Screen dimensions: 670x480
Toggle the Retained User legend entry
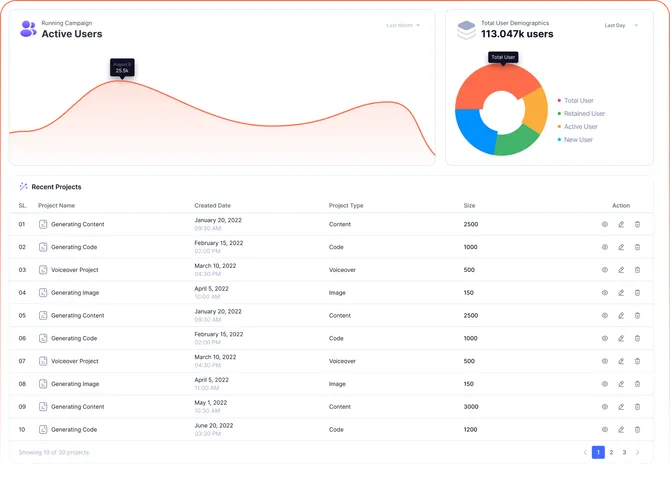[x=581, y=113]
